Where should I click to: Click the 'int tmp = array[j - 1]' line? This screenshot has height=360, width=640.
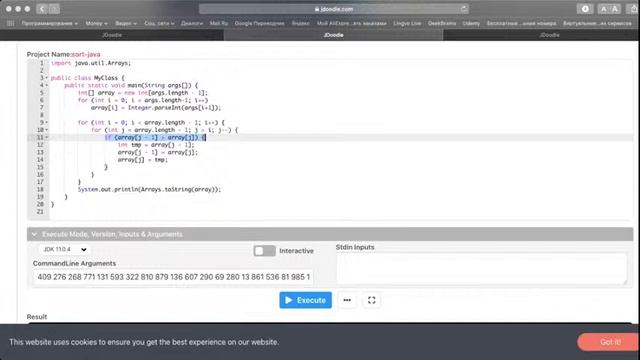pos(156,145)
